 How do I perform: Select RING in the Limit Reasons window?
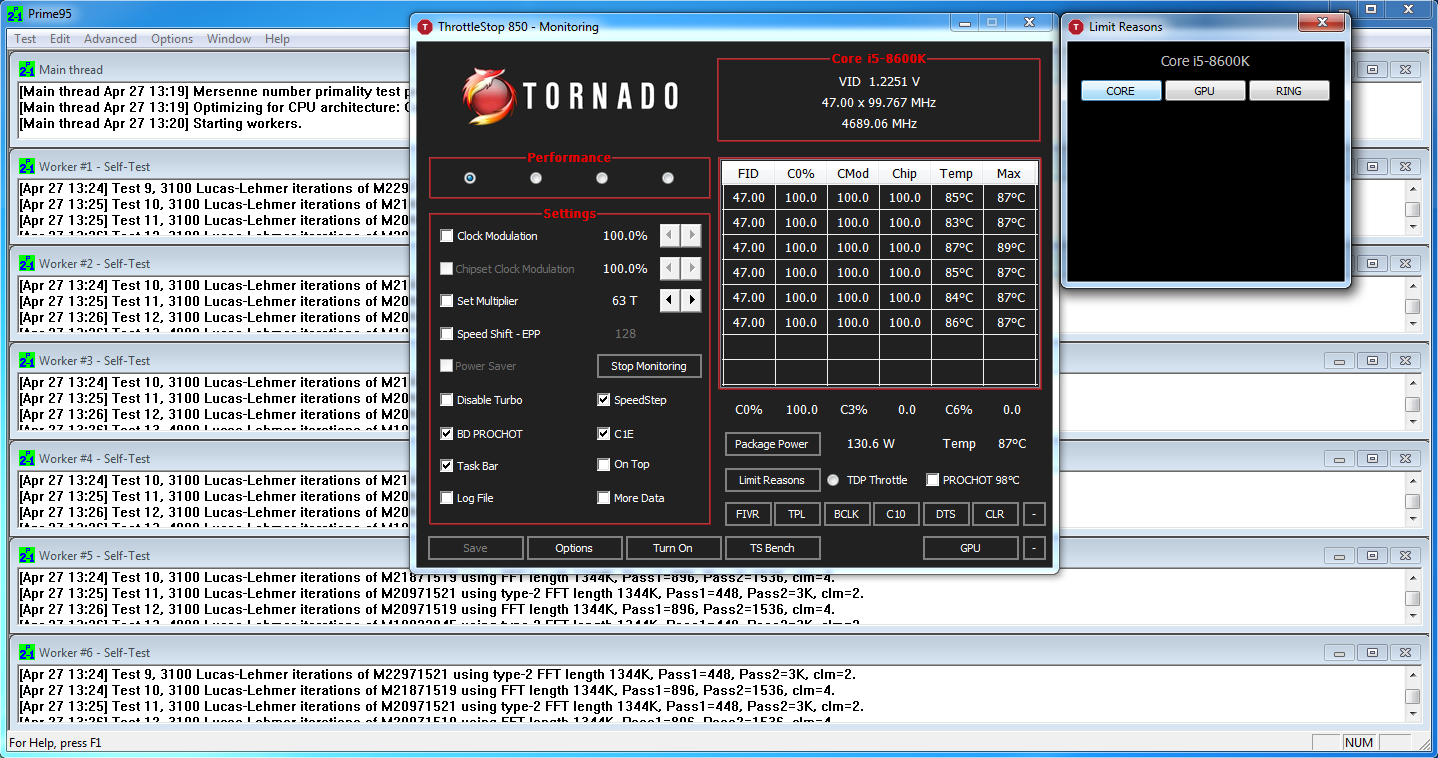point(1289,91)
